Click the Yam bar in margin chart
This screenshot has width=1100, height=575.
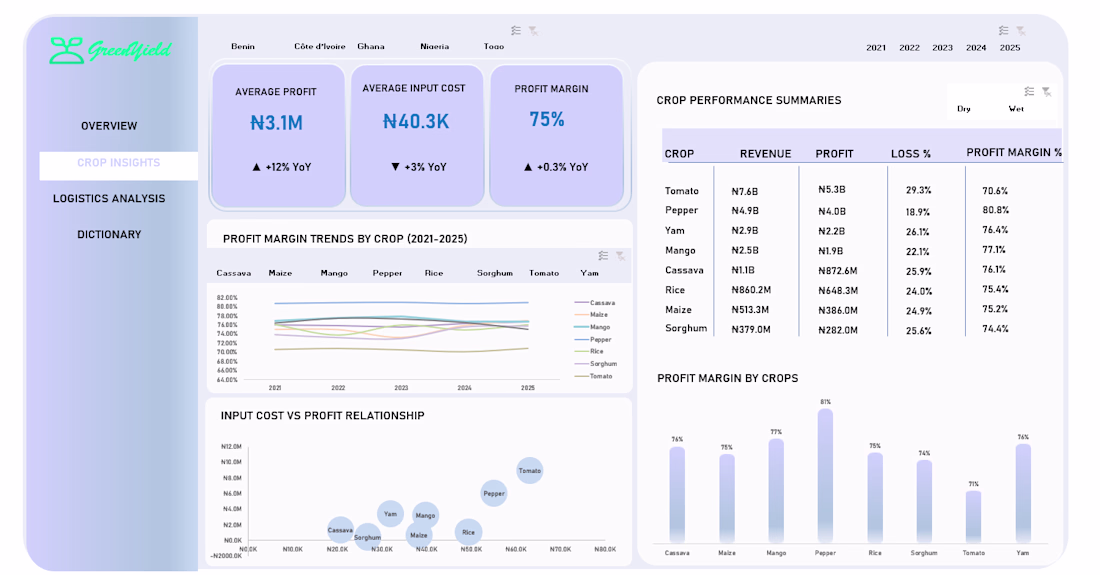coord(1023,494)
